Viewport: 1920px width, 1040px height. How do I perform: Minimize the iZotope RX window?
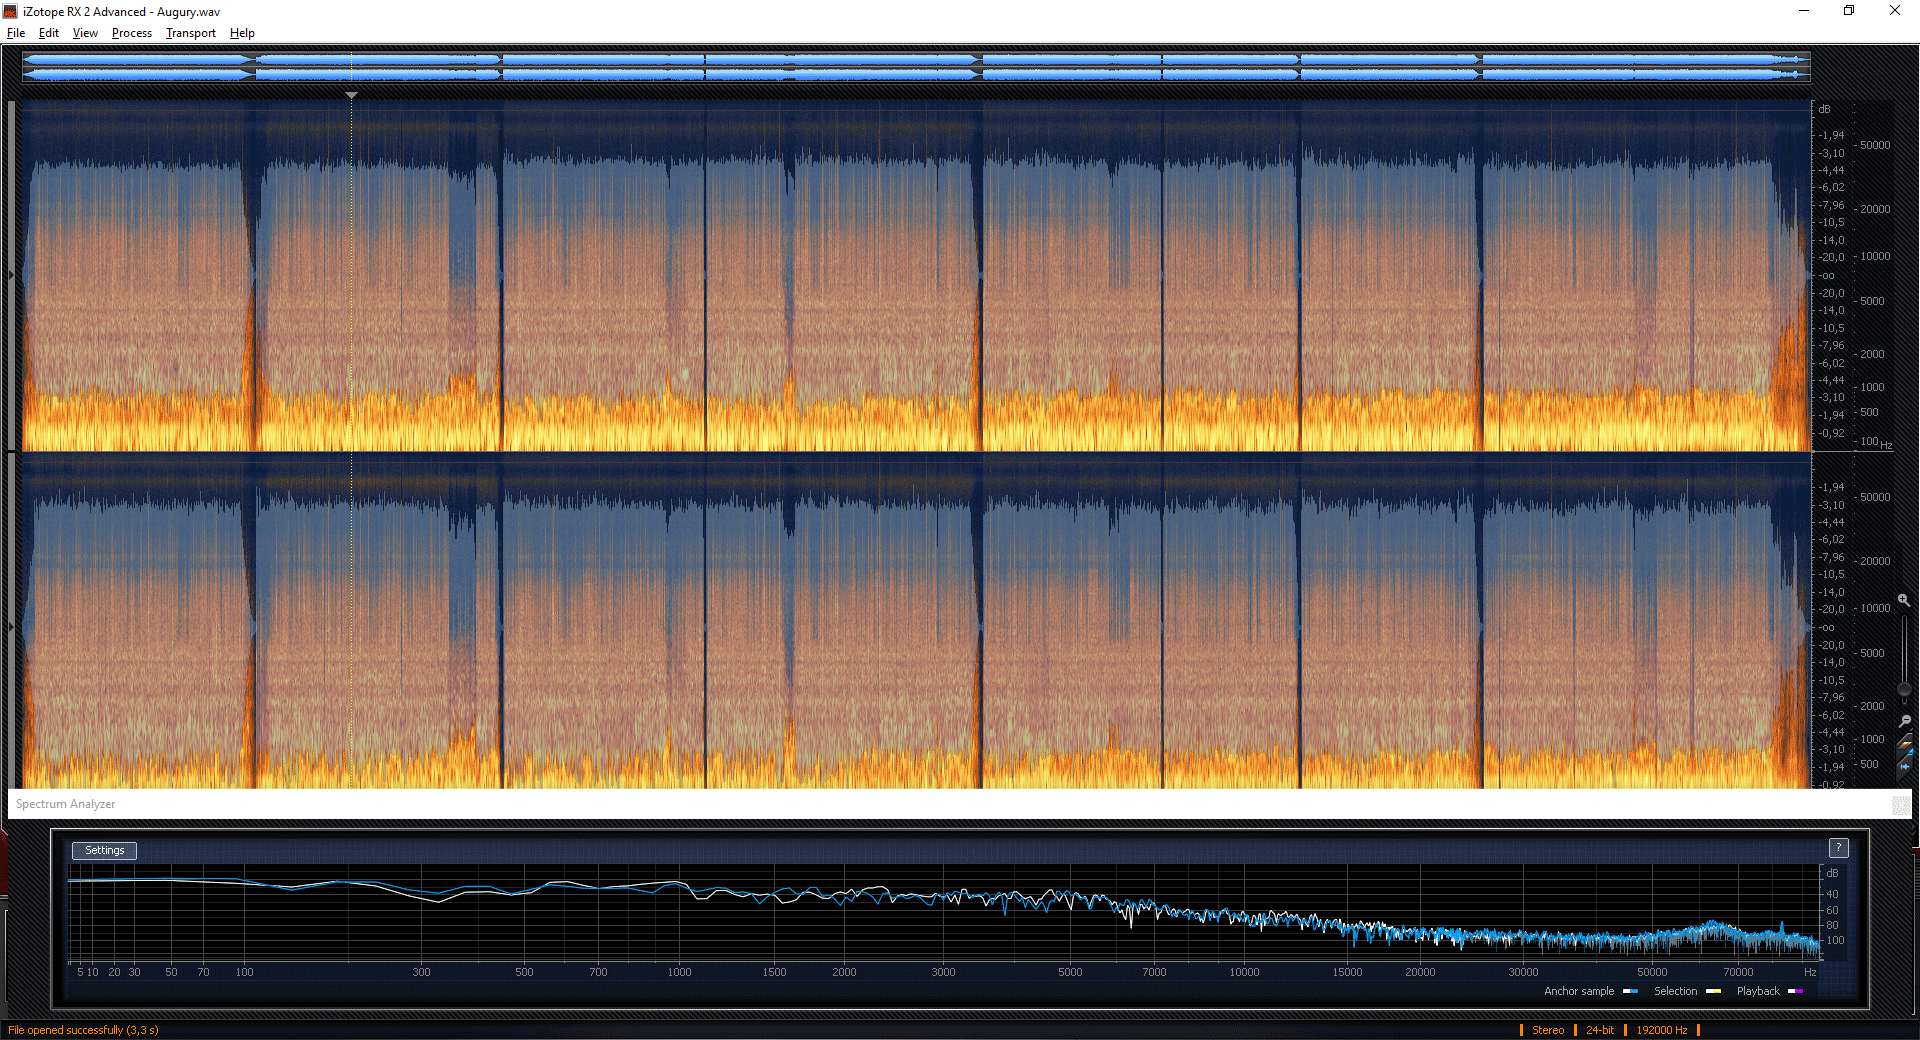click(1804, 11)
